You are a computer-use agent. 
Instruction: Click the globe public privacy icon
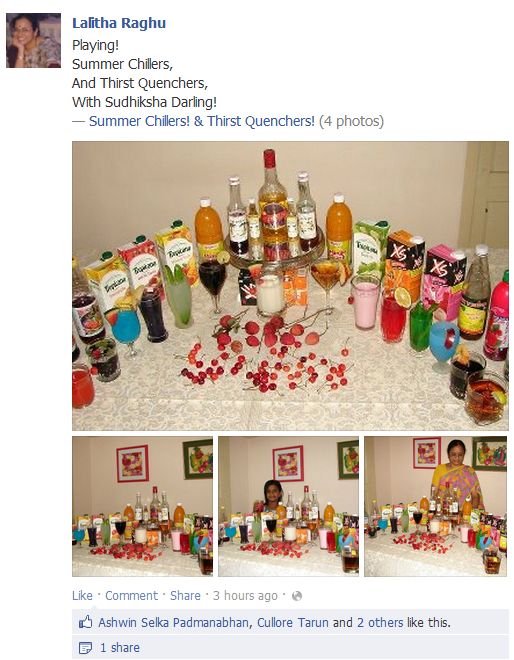tap(297, 596)
